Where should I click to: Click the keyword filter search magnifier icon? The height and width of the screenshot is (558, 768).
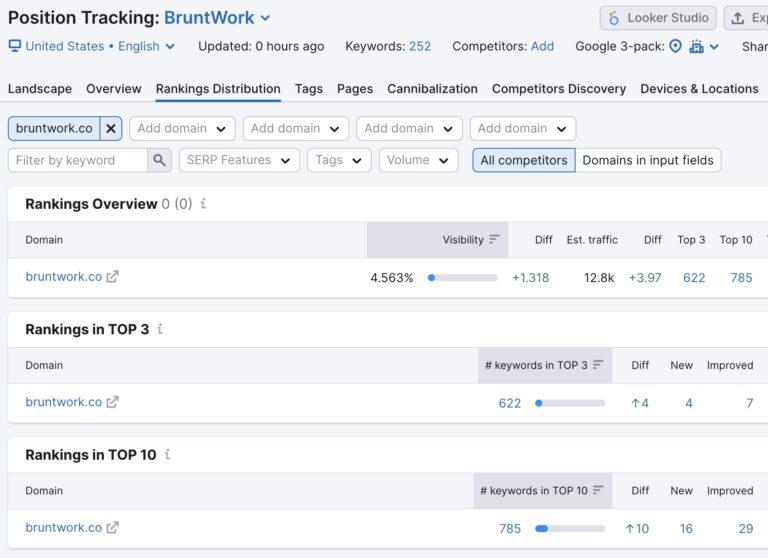click(159, 160)
